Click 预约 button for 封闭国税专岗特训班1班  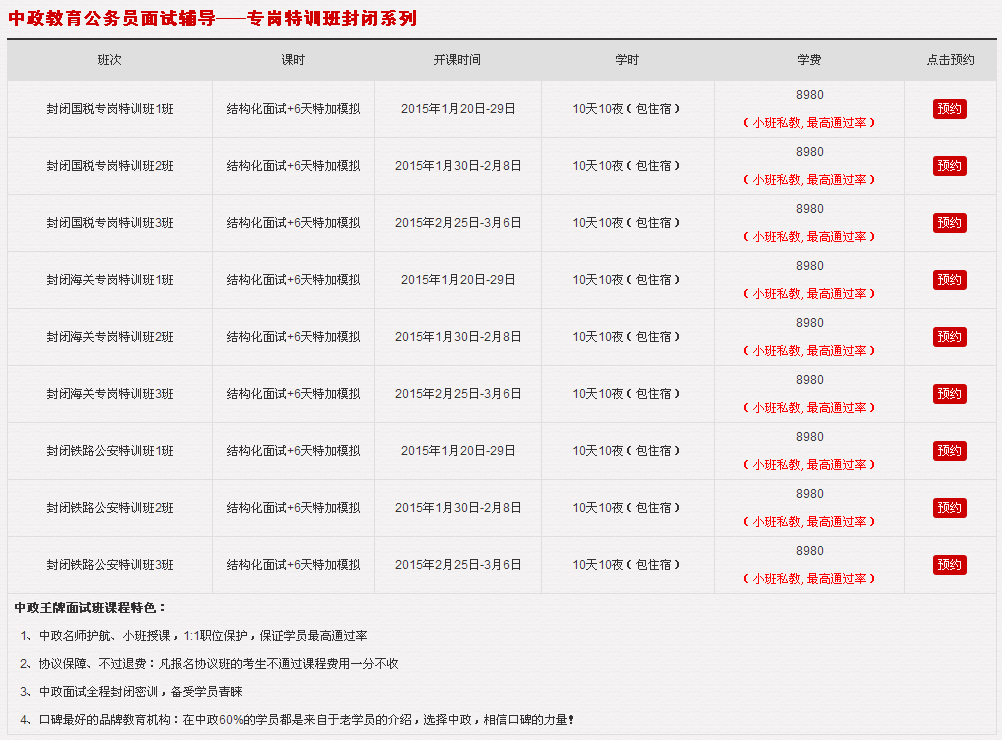pos(949,109)
